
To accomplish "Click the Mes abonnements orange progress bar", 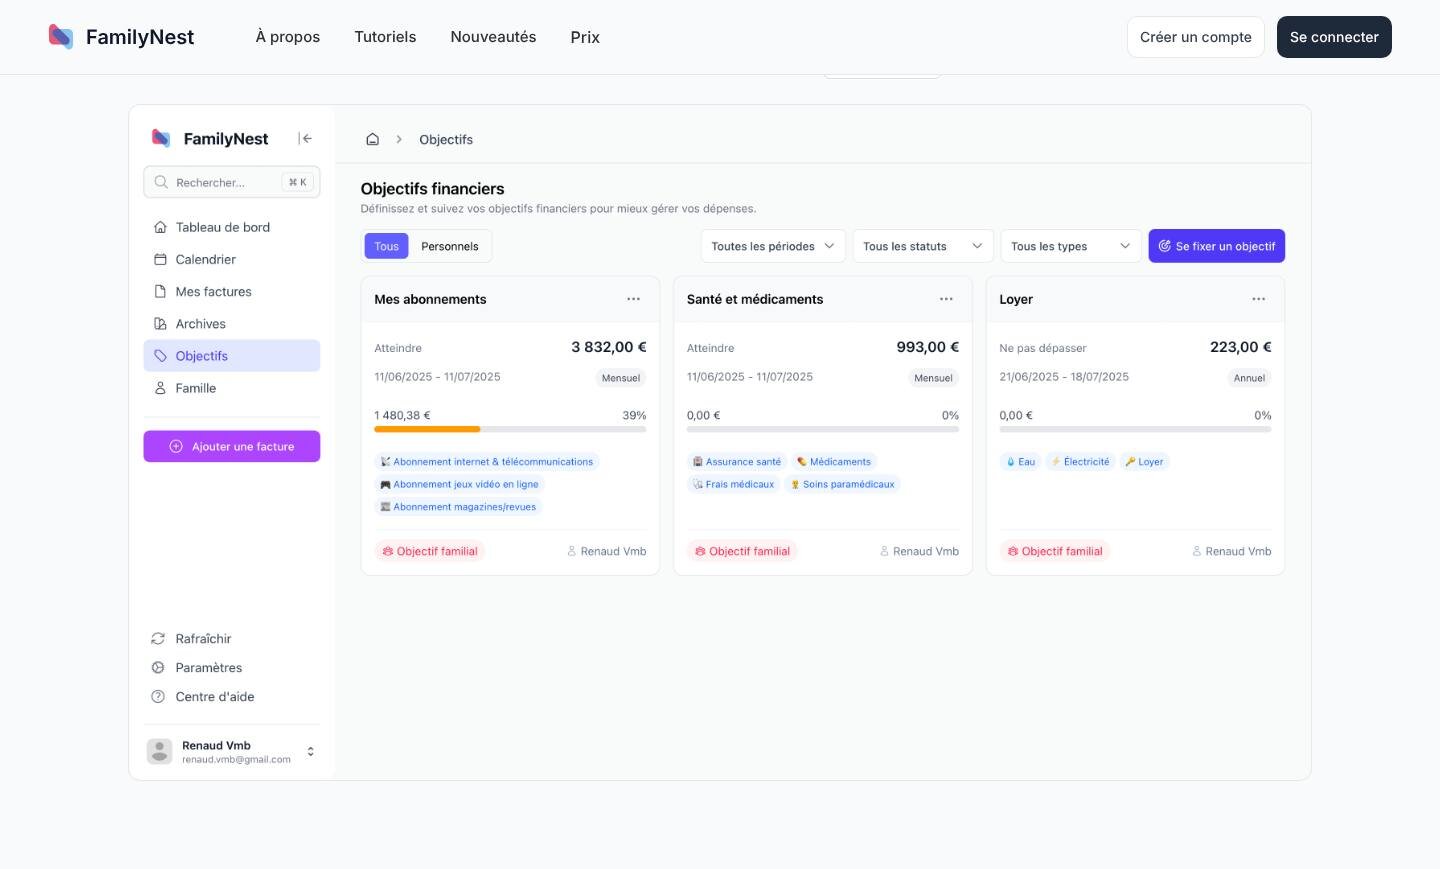I will pos(427,429).
